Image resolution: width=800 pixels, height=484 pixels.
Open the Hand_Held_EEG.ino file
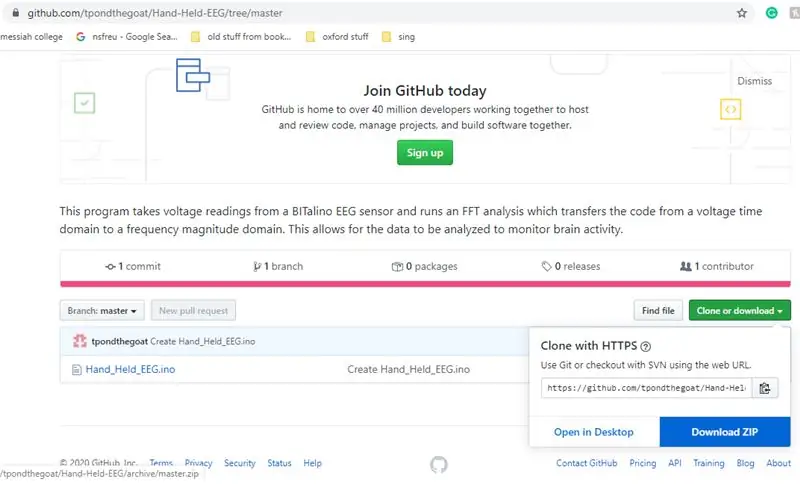tap(130, 370)
